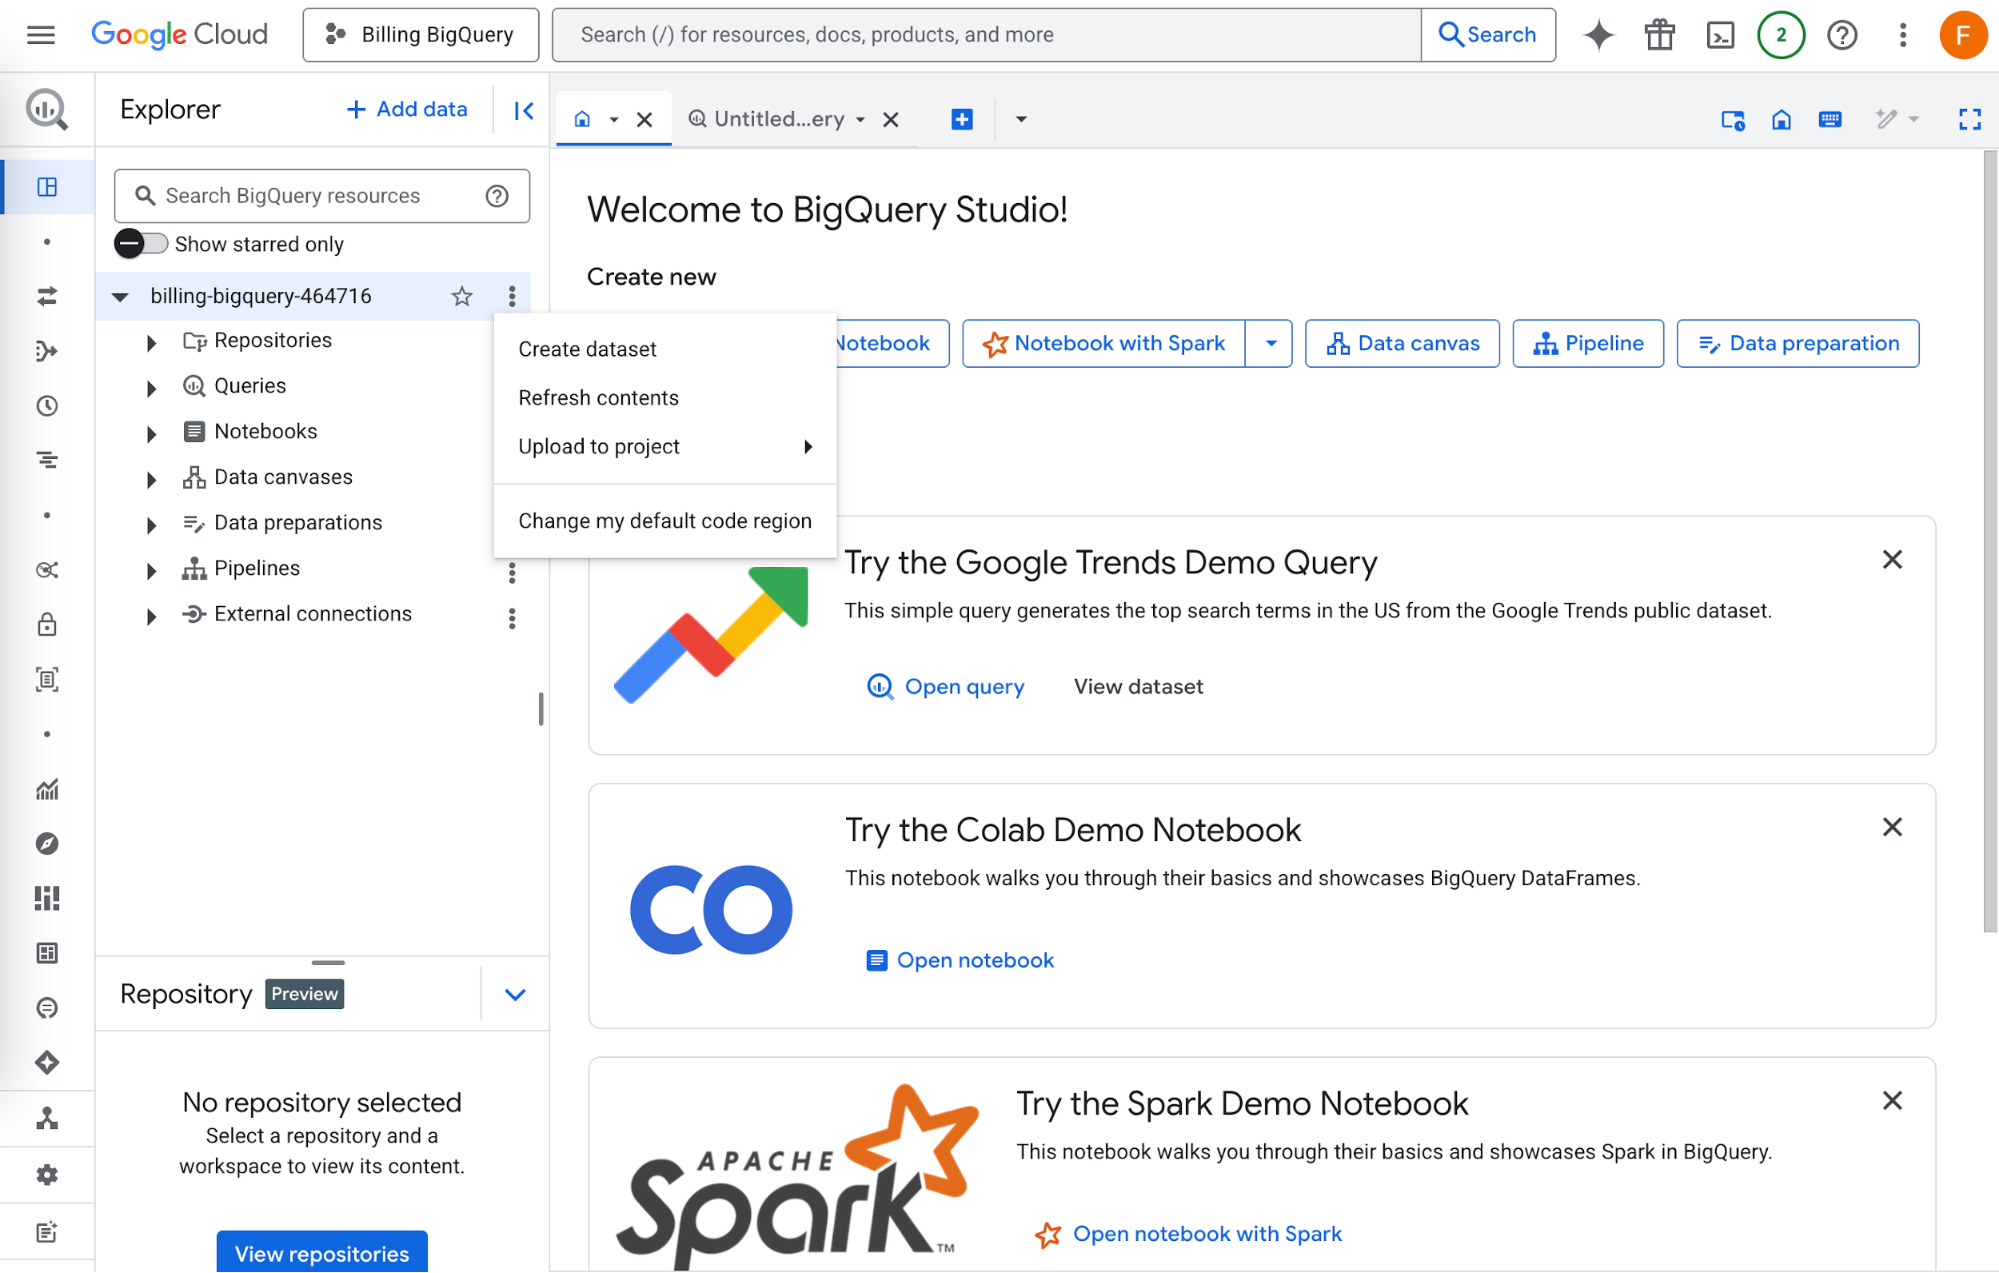The width and height of the screenshot is (1999, 1273).
Task: Click the Gemini sparkle icon in header
Action: pos(1598,35)
